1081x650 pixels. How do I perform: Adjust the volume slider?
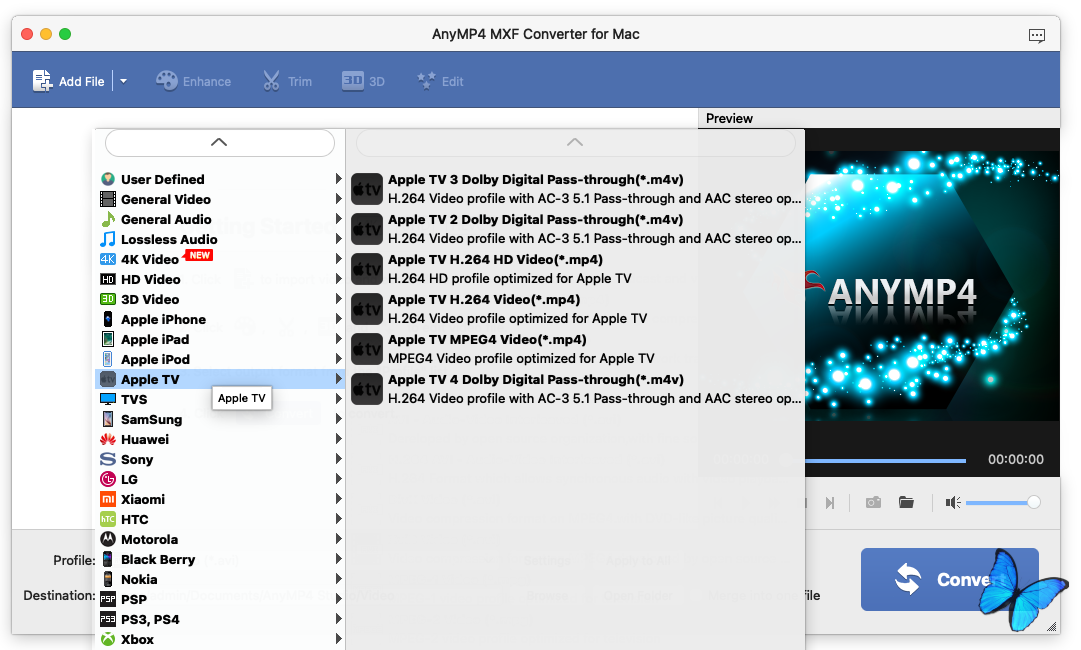point(1000,502)
